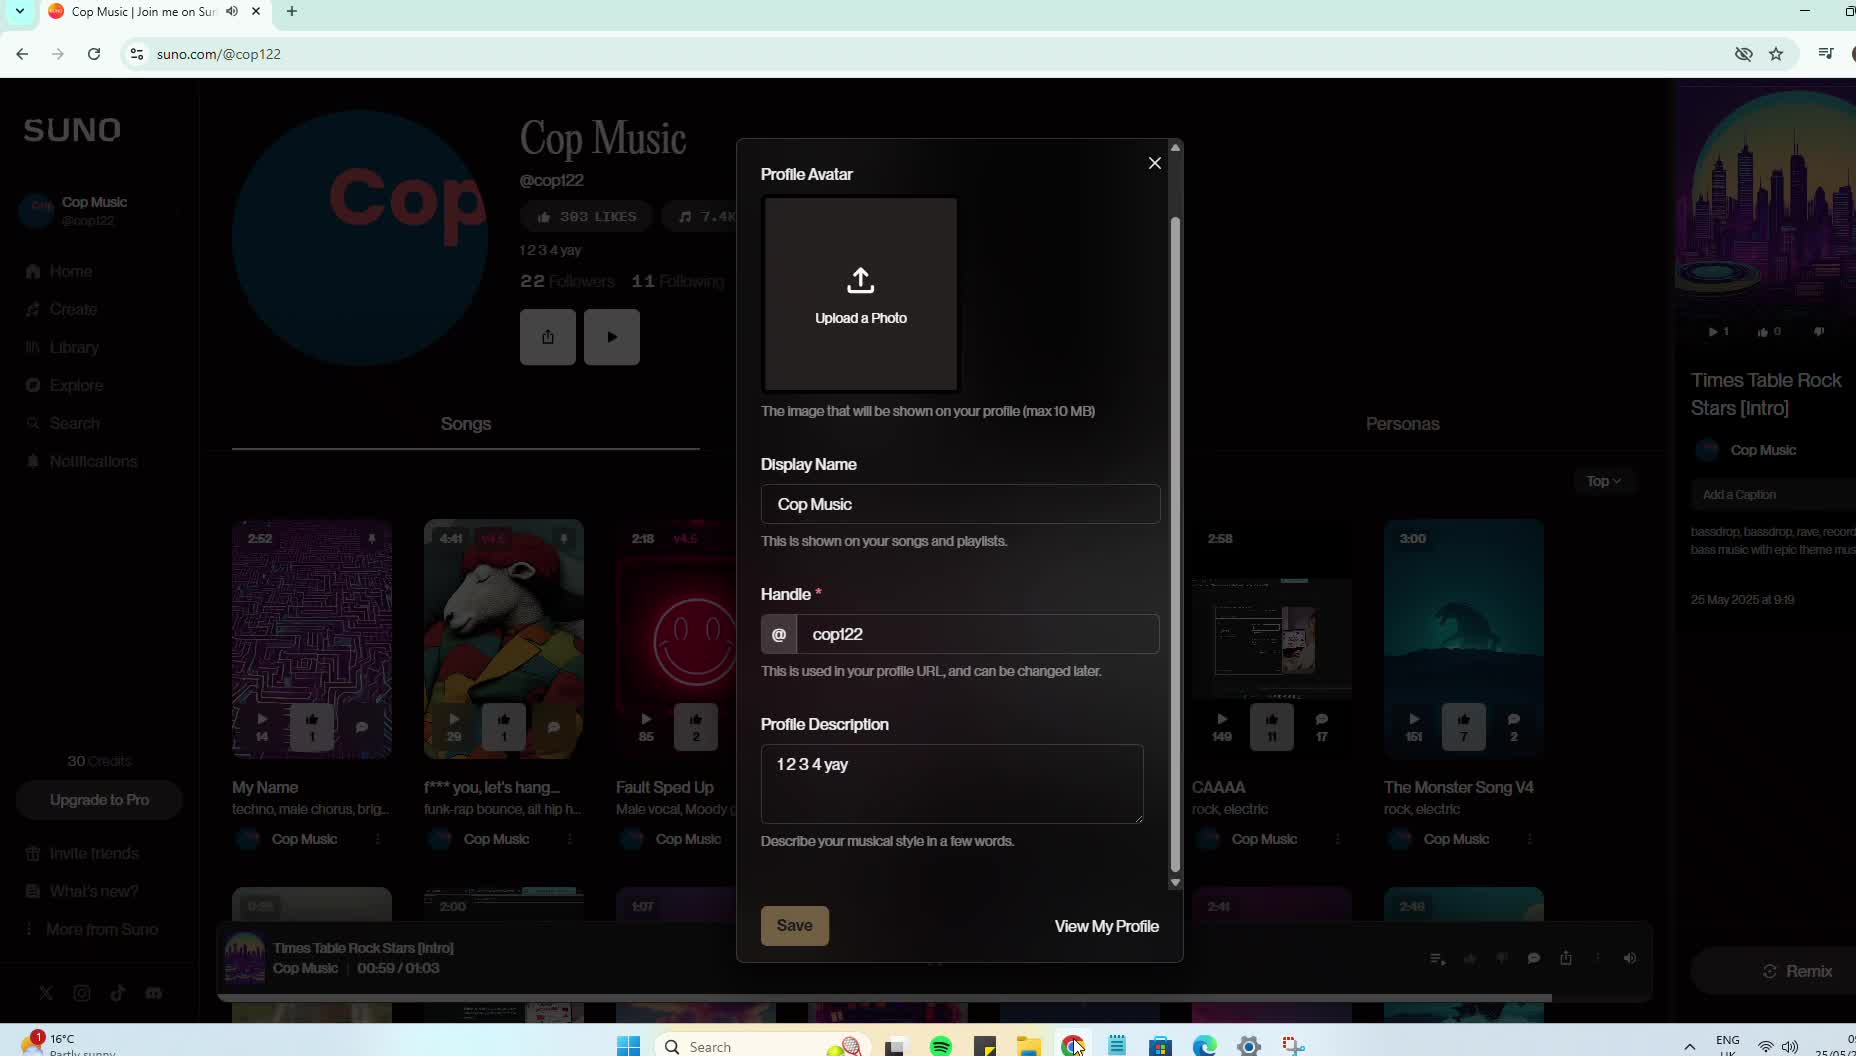Switch to the Songs tab
This screenshot has height=1056, width=1856.
coord(466,424)
